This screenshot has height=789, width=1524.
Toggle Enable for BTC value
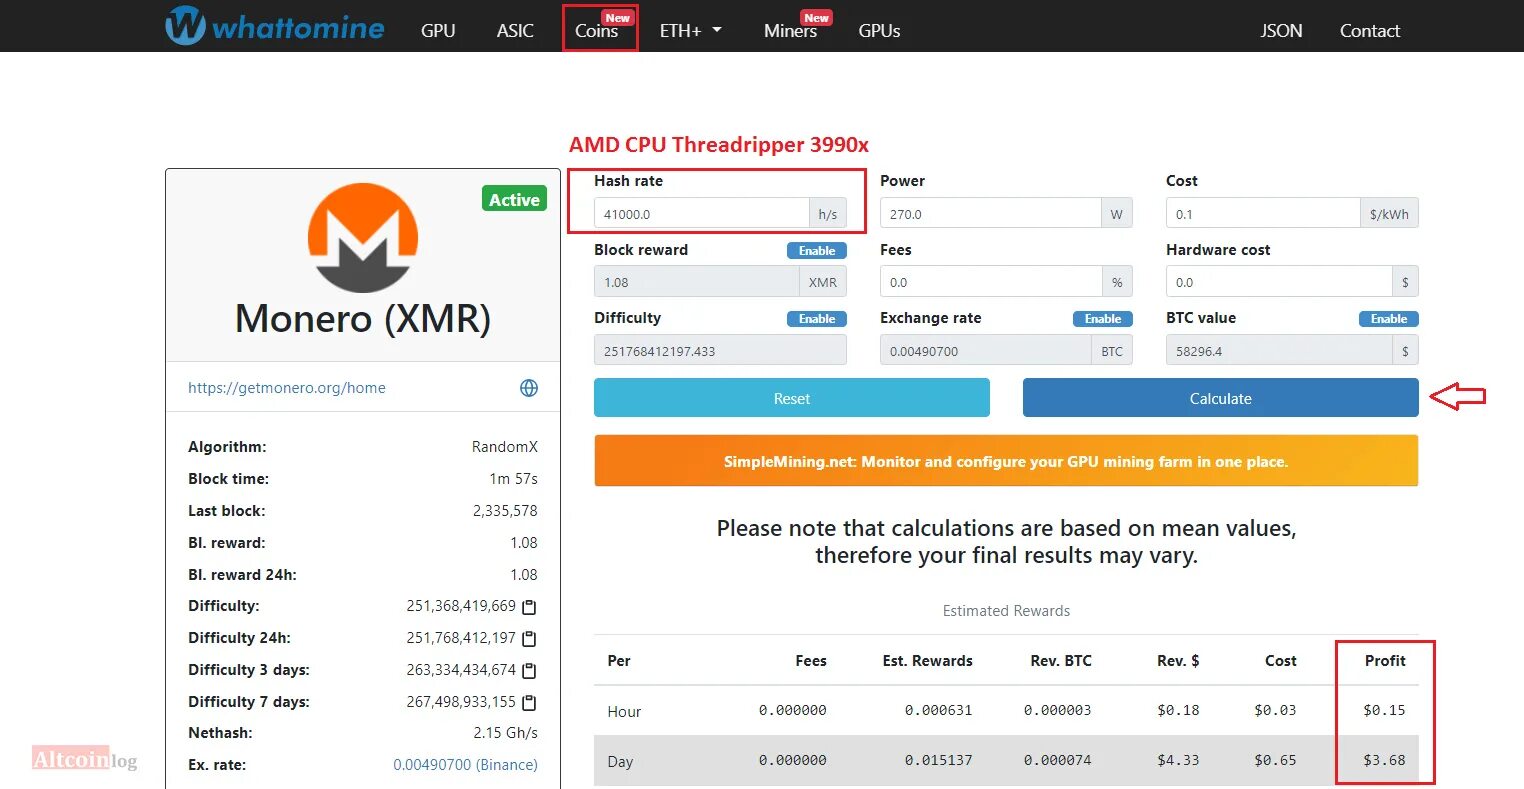click(x=1389, y=319)
